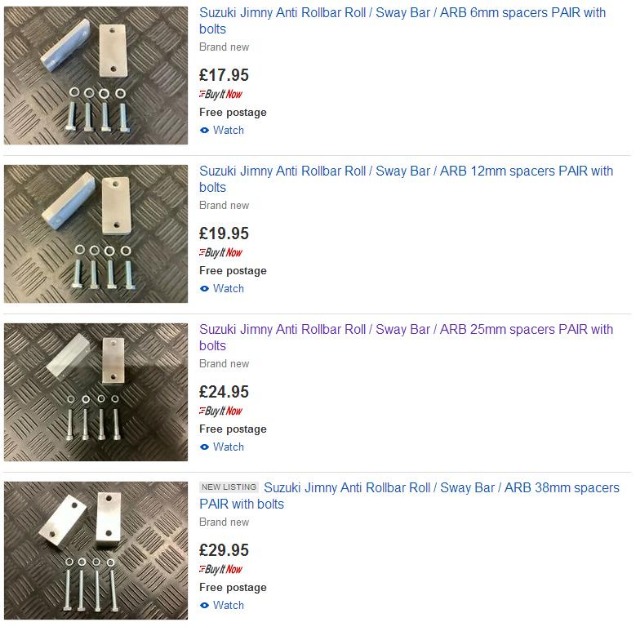Click the £29.95 price

224,550
